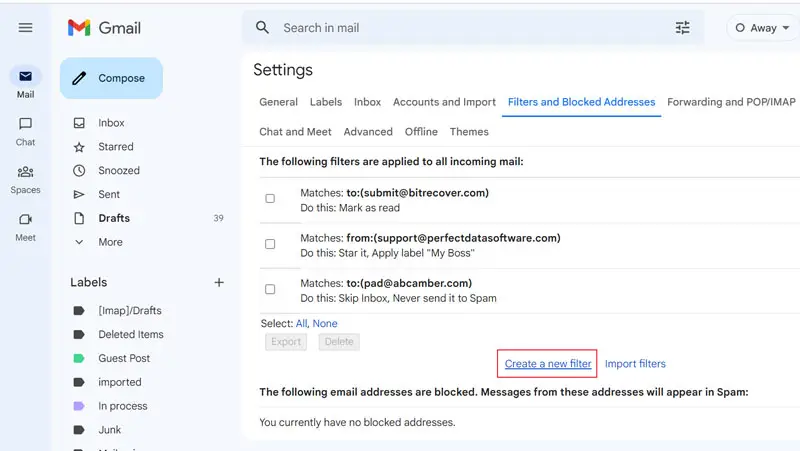Open the Guest Post label
The width and height of the screenshot is (800, 451).
pos(123,358)
